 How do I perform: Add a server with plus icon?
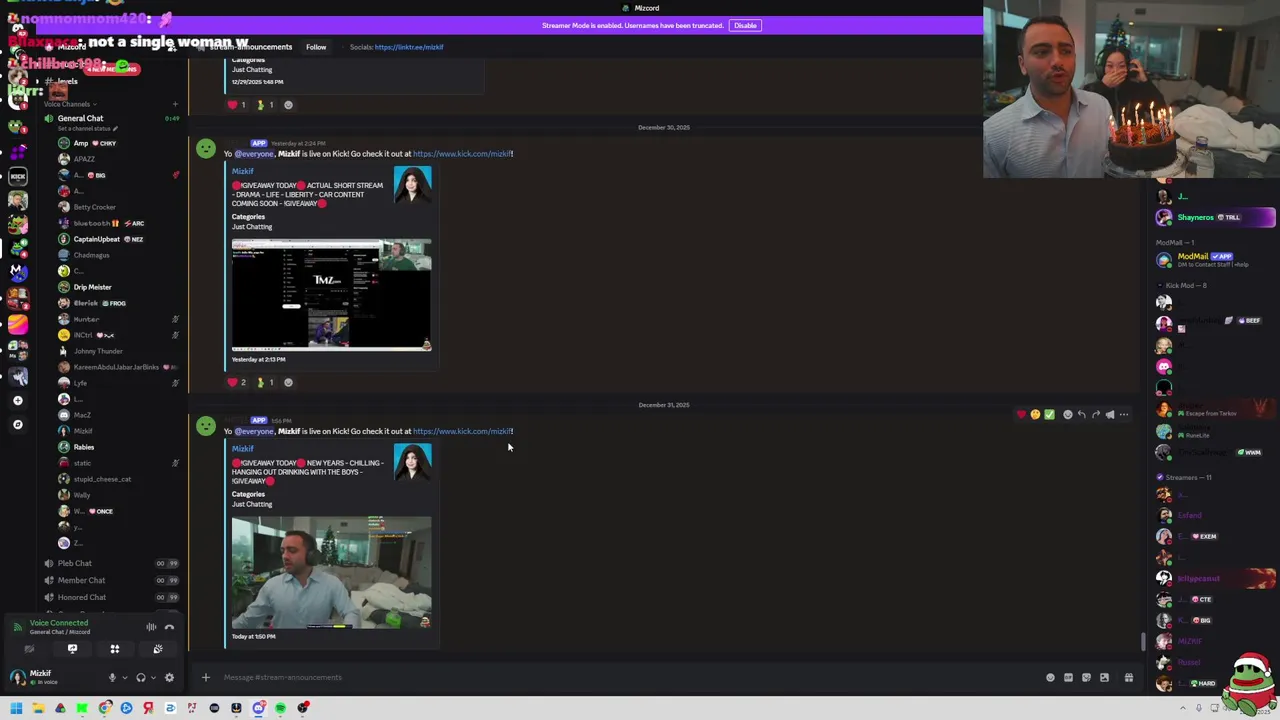(x=17, y=400)
